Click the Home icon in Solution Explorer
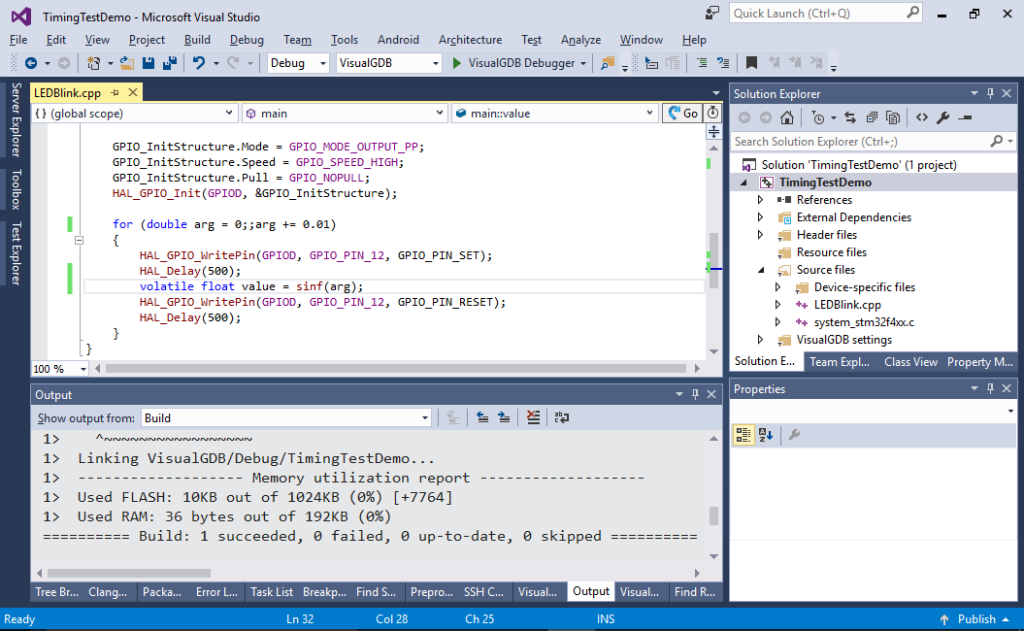1024x631 pixels. click(x=788, y=118)
